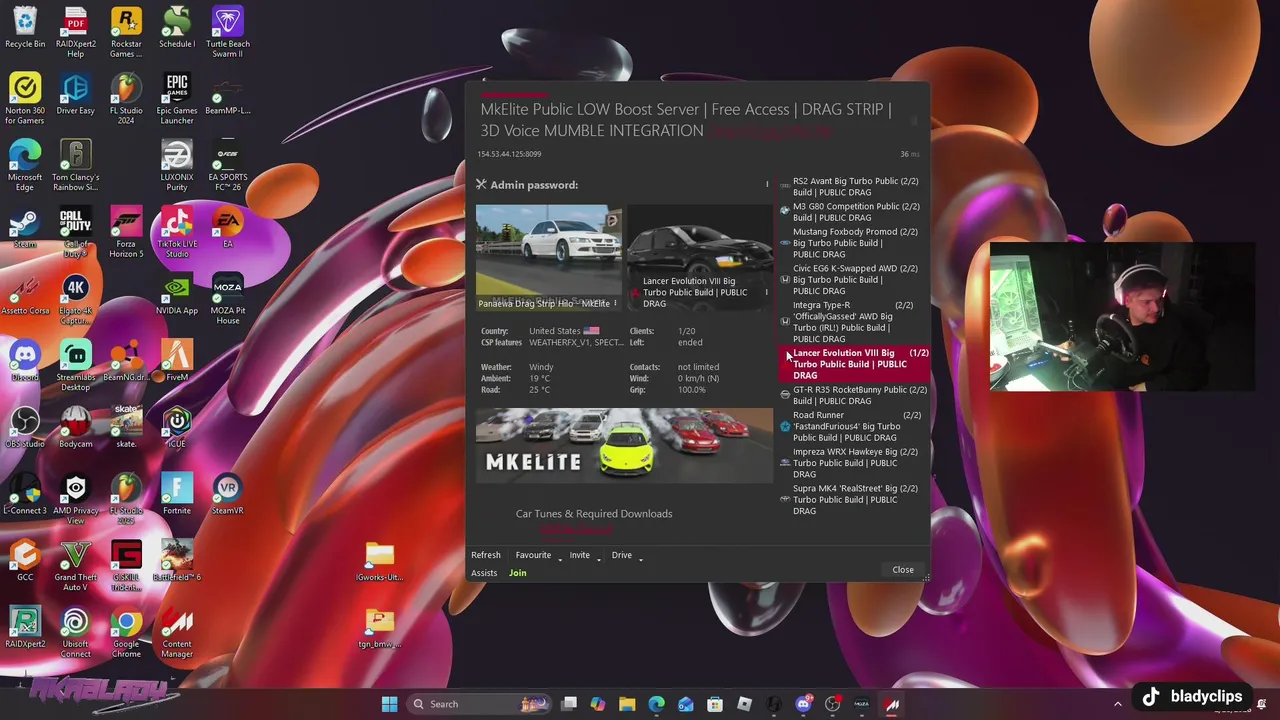This screenshot has width=1280, height=720.
Task: Open File Explorer from the taskbar
Action: 627,704
